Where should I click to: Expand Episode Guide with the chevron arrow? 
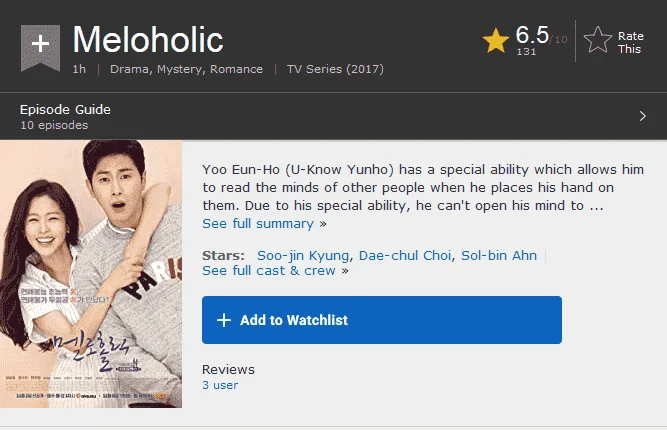coord(642,116)
